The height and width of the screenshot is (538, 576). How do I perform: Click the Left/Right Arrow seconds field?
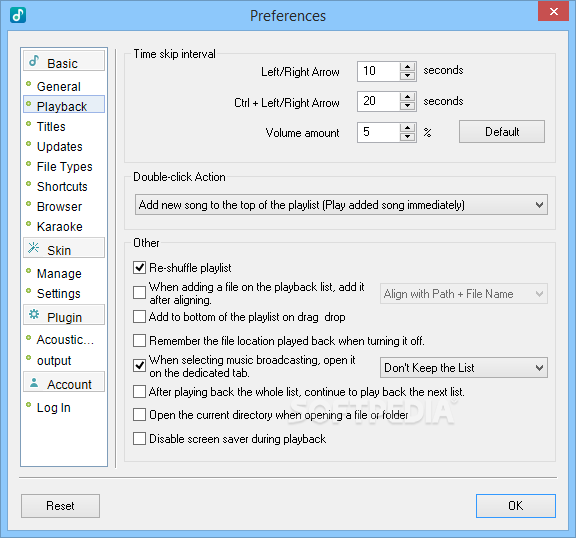[379, 71]
